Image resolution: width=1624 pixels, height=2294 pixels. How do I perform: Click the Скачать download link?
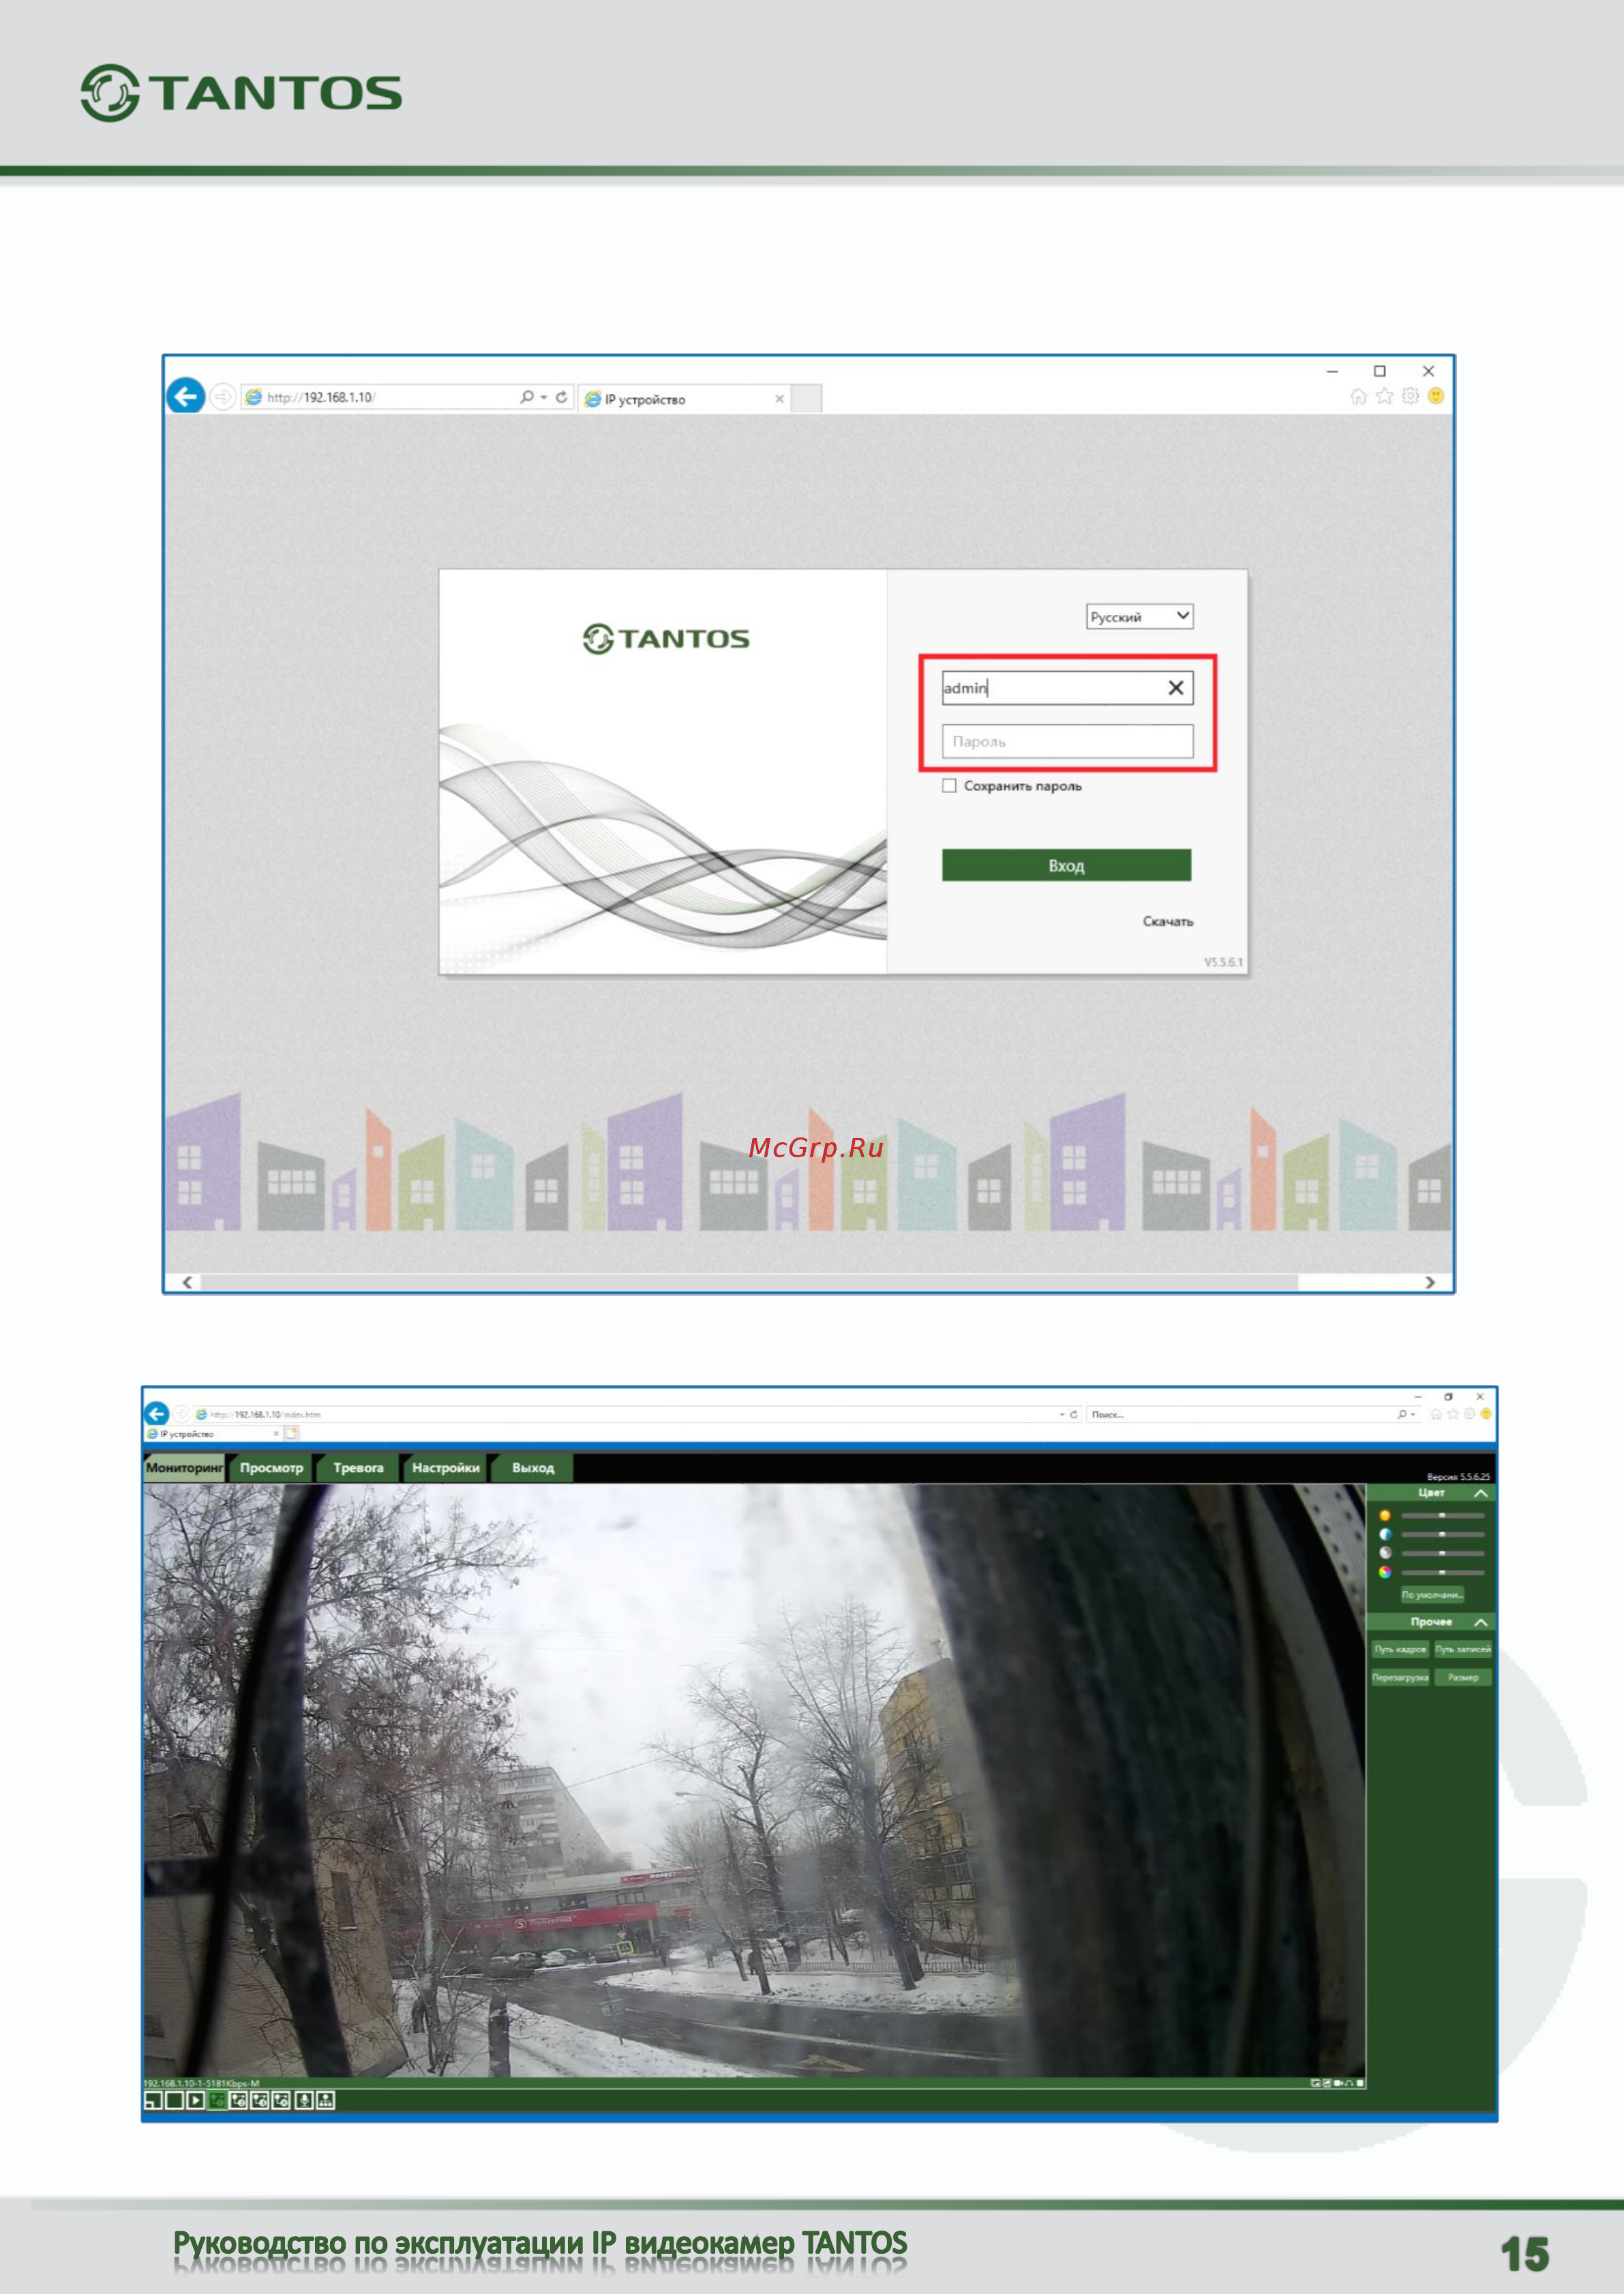point(1168,921)
